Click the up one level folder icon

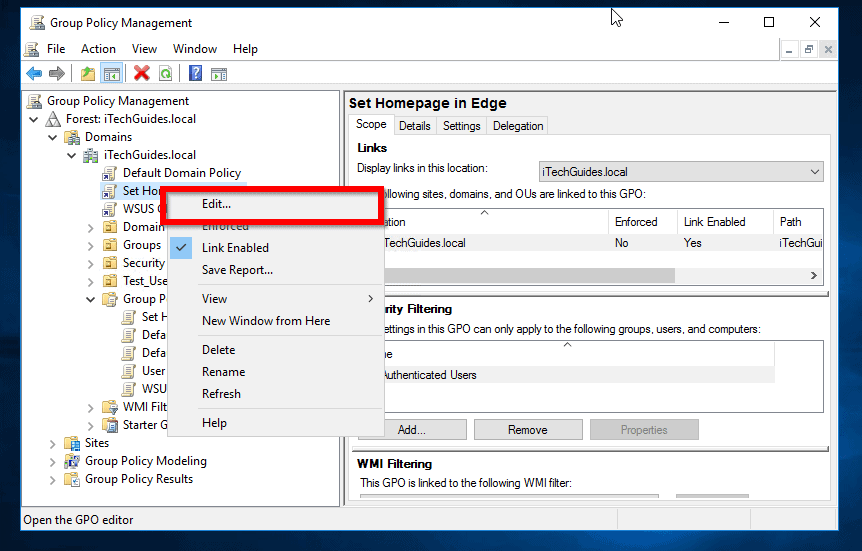pyautogui.click(x=88, y=73)
